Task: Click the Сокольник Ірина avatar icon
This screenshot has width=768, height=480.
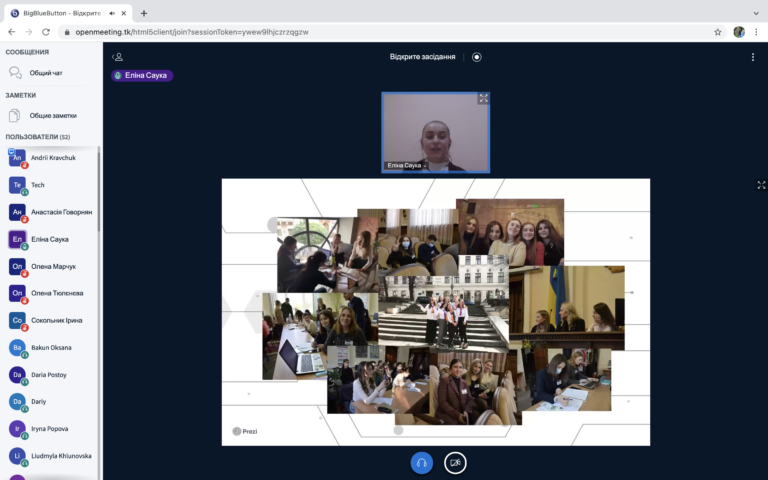Action: tap(17, 320)
